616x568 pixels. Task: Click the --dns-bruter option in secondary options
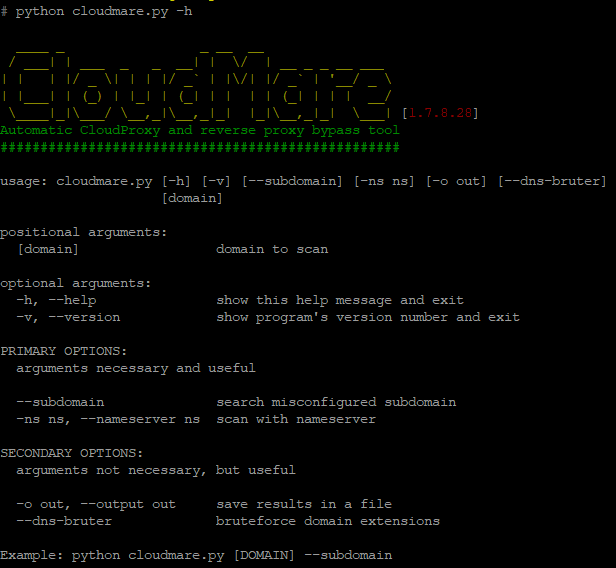click(64, 521)
